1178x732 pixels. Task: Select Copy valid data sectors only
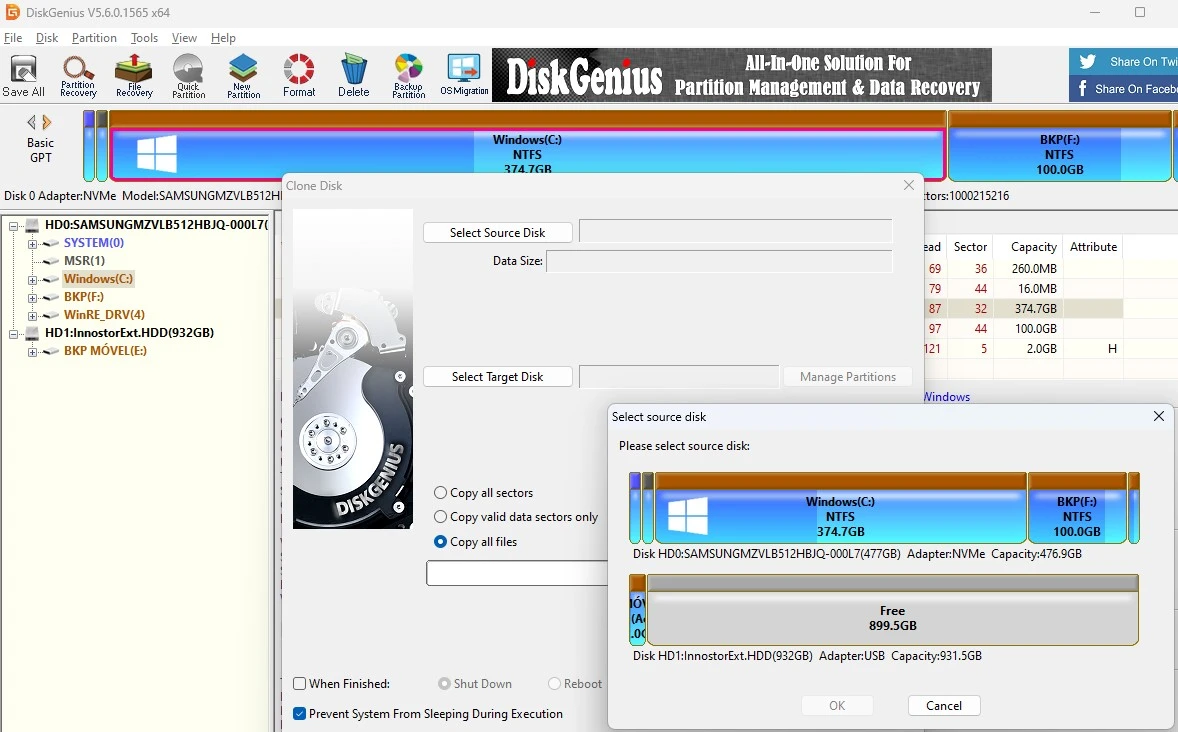pyautogui.click(x=440, y=517)
